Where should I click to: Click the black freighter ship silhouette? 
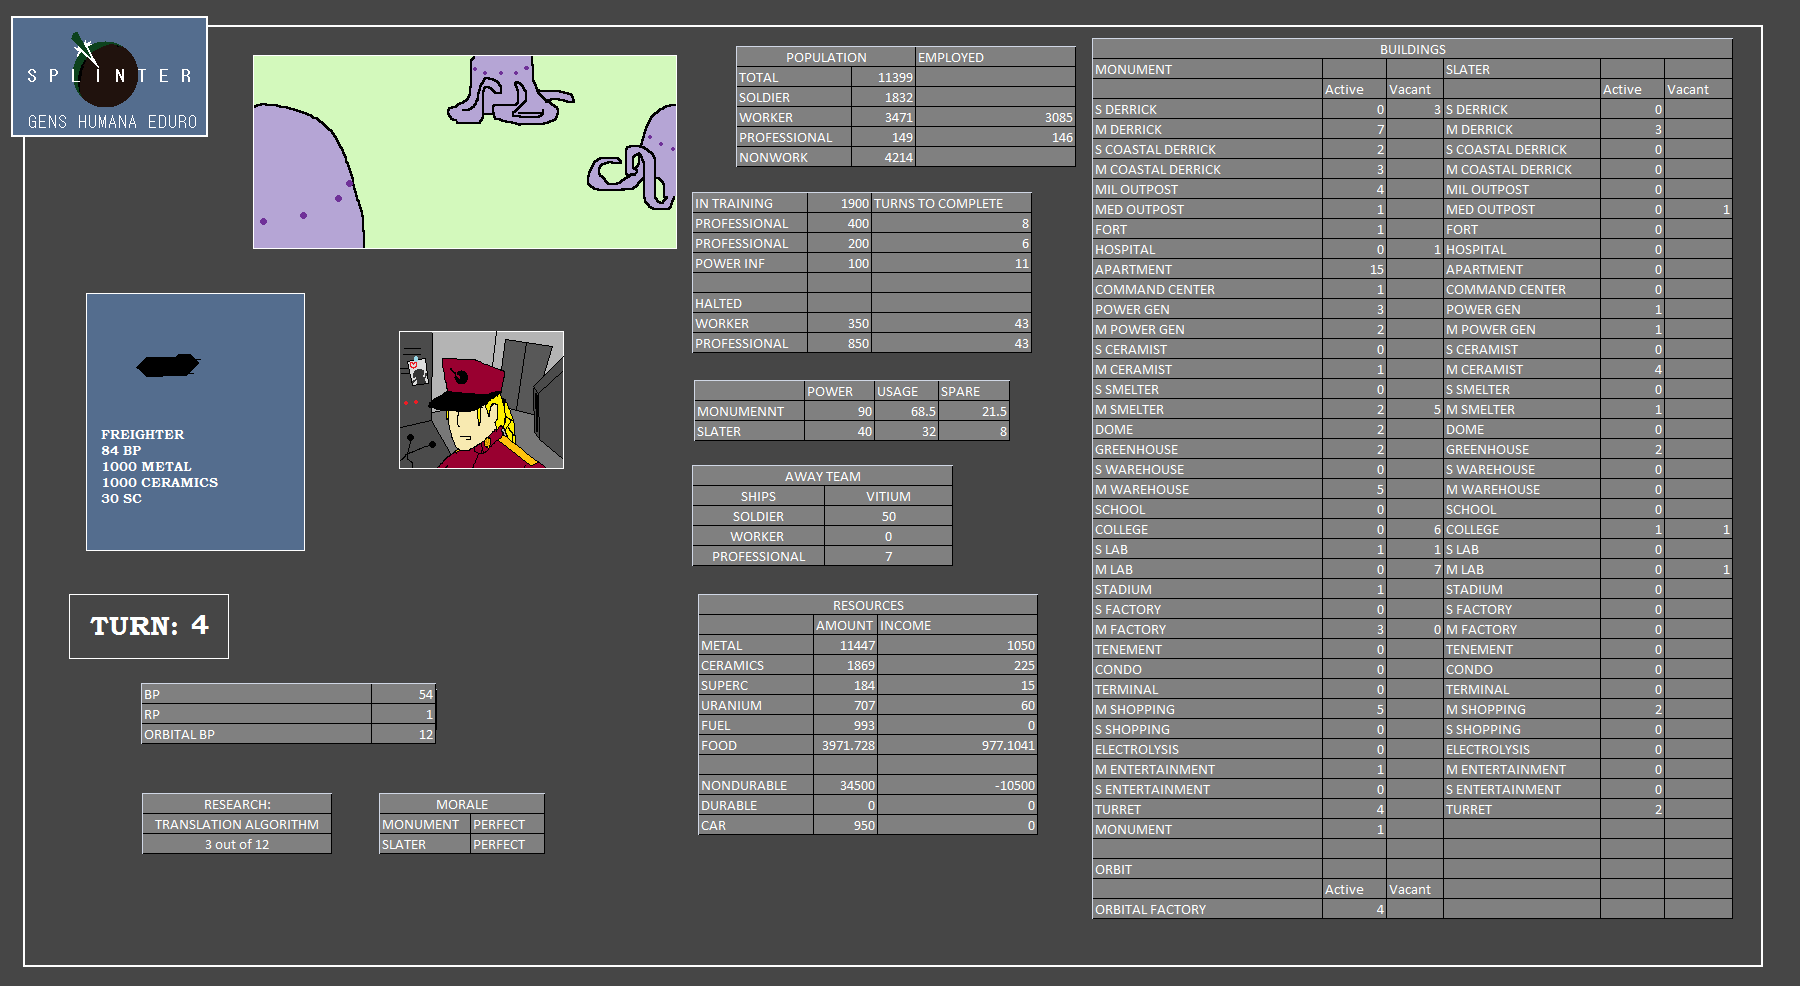click(168, 366)
